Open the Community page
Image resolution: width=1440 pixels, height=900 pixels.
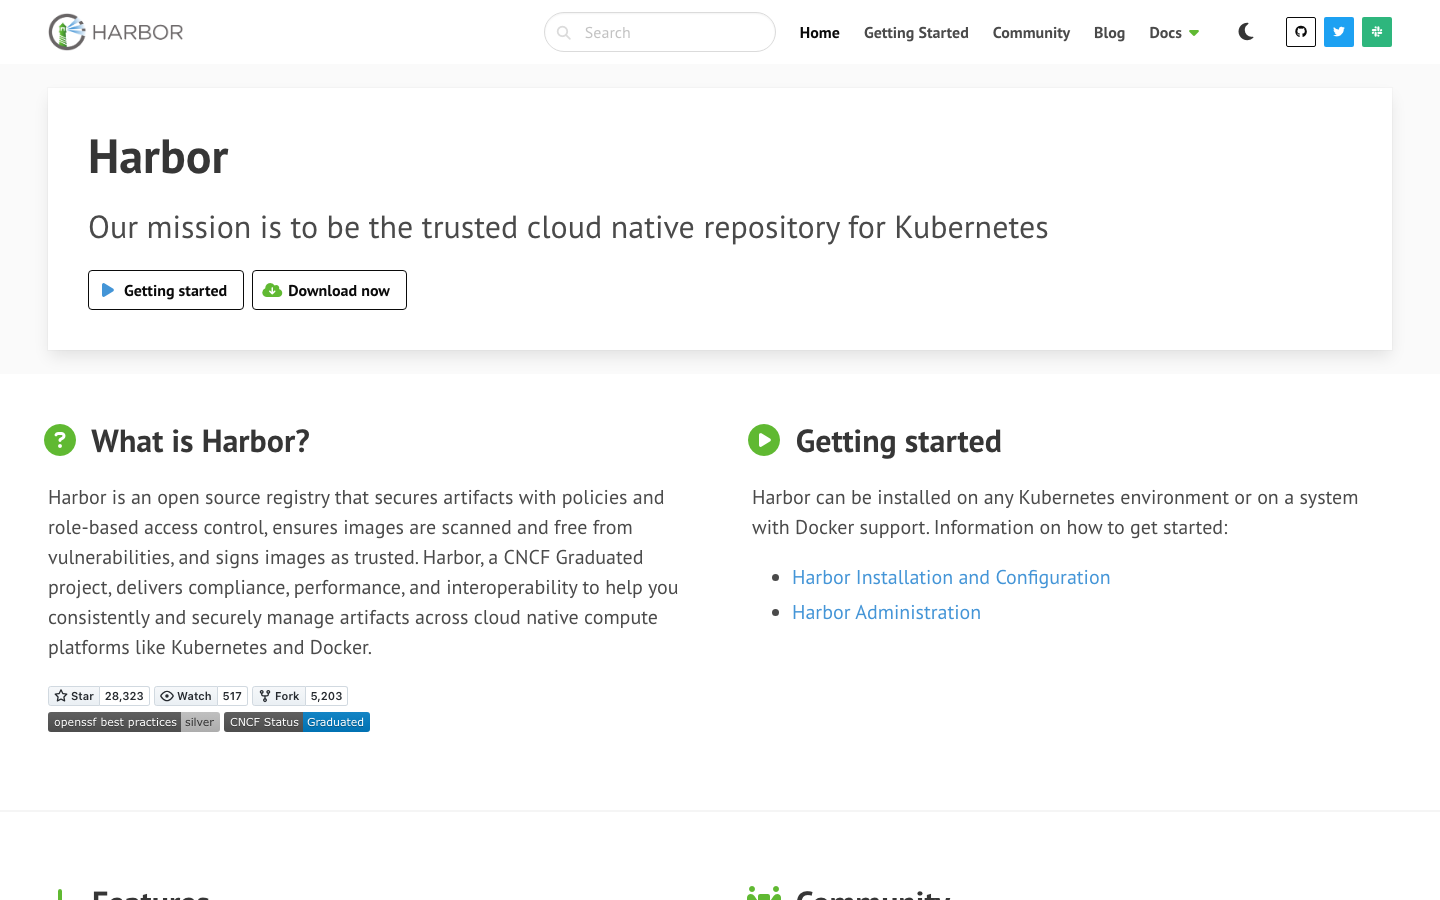point(1031,33)
